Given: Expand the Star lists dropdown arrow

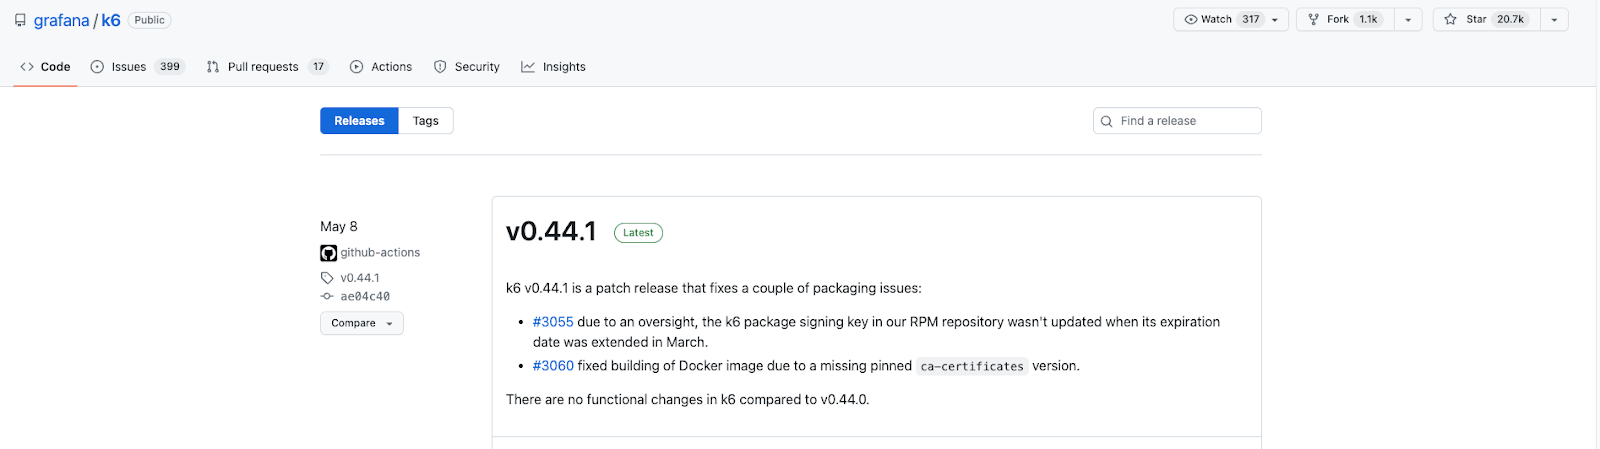Looking at the screenshot, I should pyautogui.click(x=1554, y=19).
